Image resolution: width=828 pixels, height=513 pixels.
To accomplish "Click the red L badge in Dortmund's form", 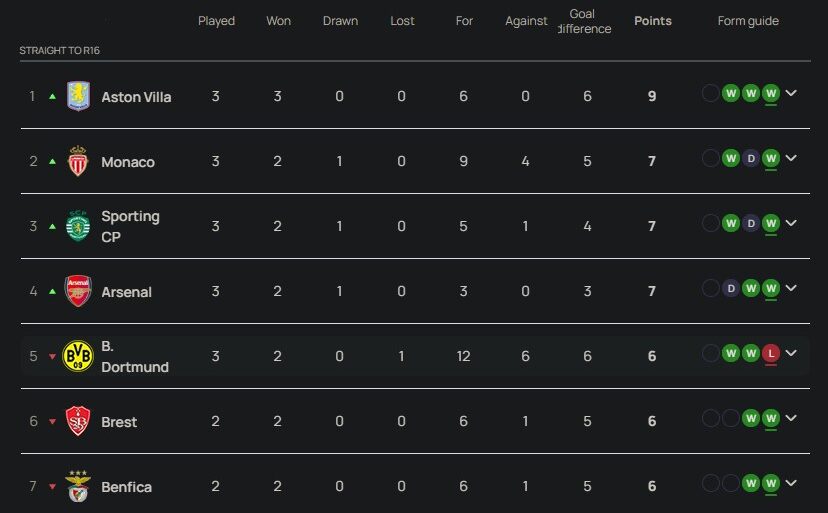I will (x=770, y=353).
